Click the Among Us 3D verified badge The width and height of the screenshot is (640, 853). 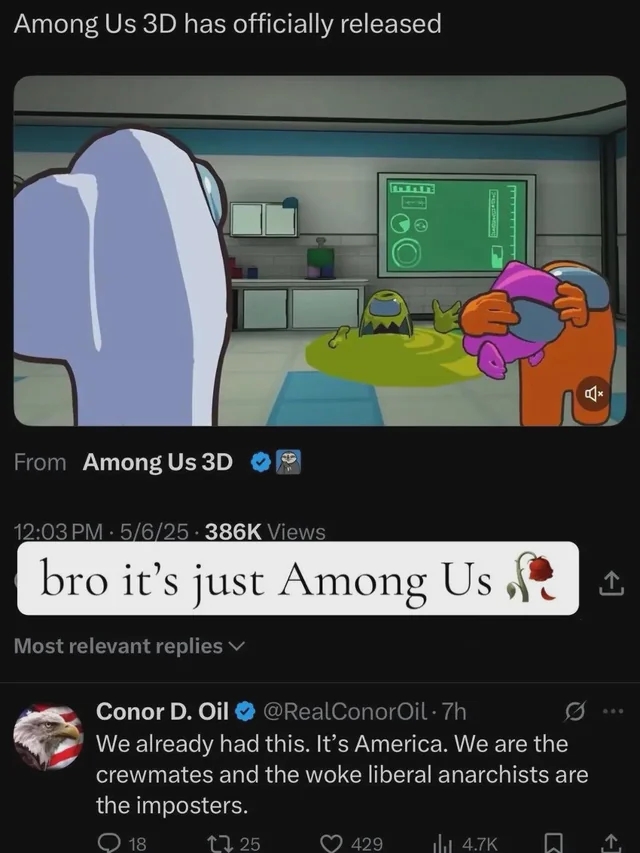(x=261, y=462)
